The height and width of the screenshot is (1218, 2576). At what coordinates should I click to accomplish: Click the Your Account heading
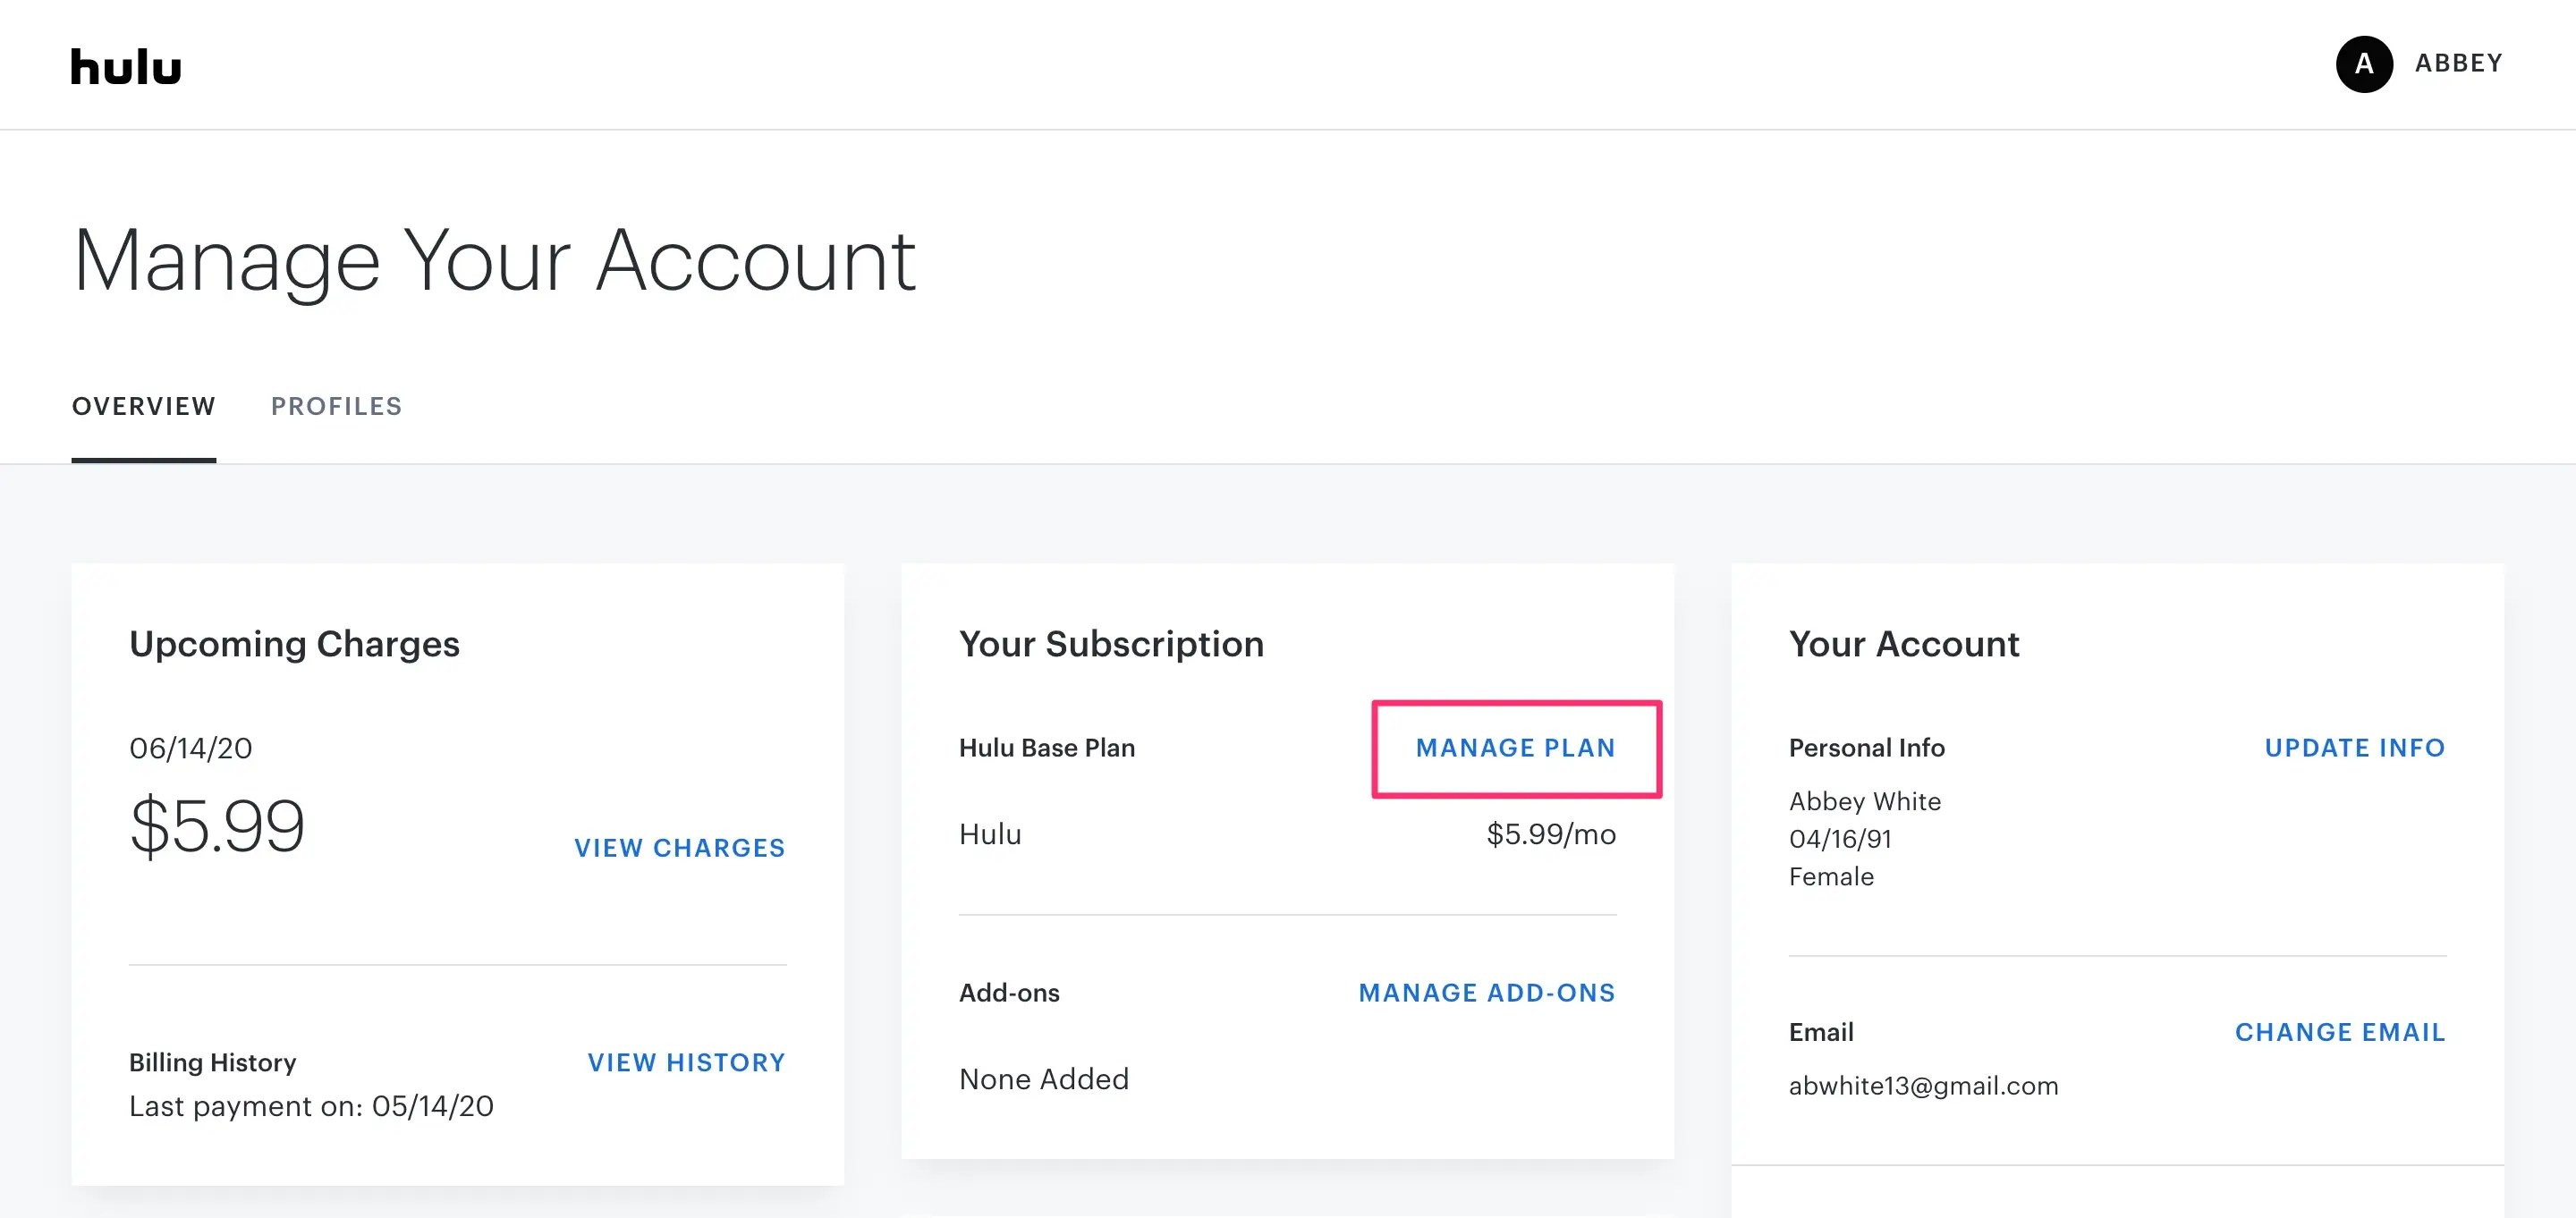tap(1904, 644)
